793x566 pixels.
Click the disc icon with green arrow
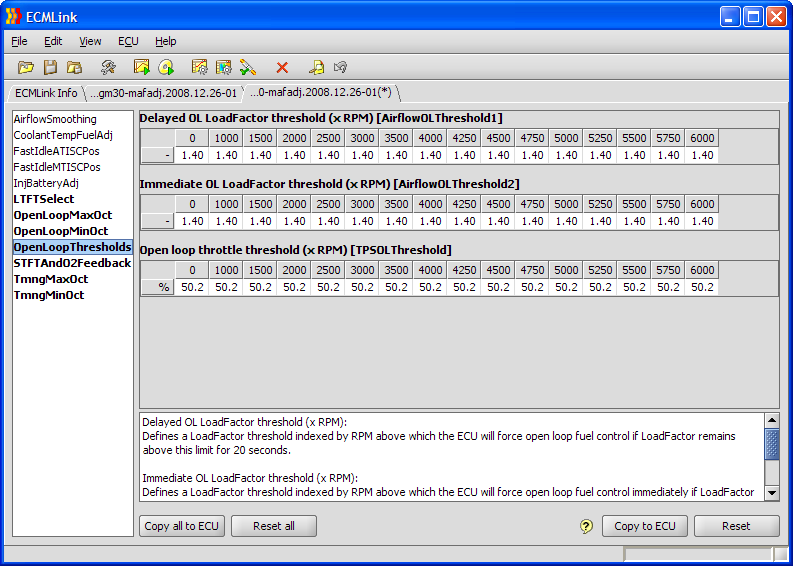[x=166, y=67]
